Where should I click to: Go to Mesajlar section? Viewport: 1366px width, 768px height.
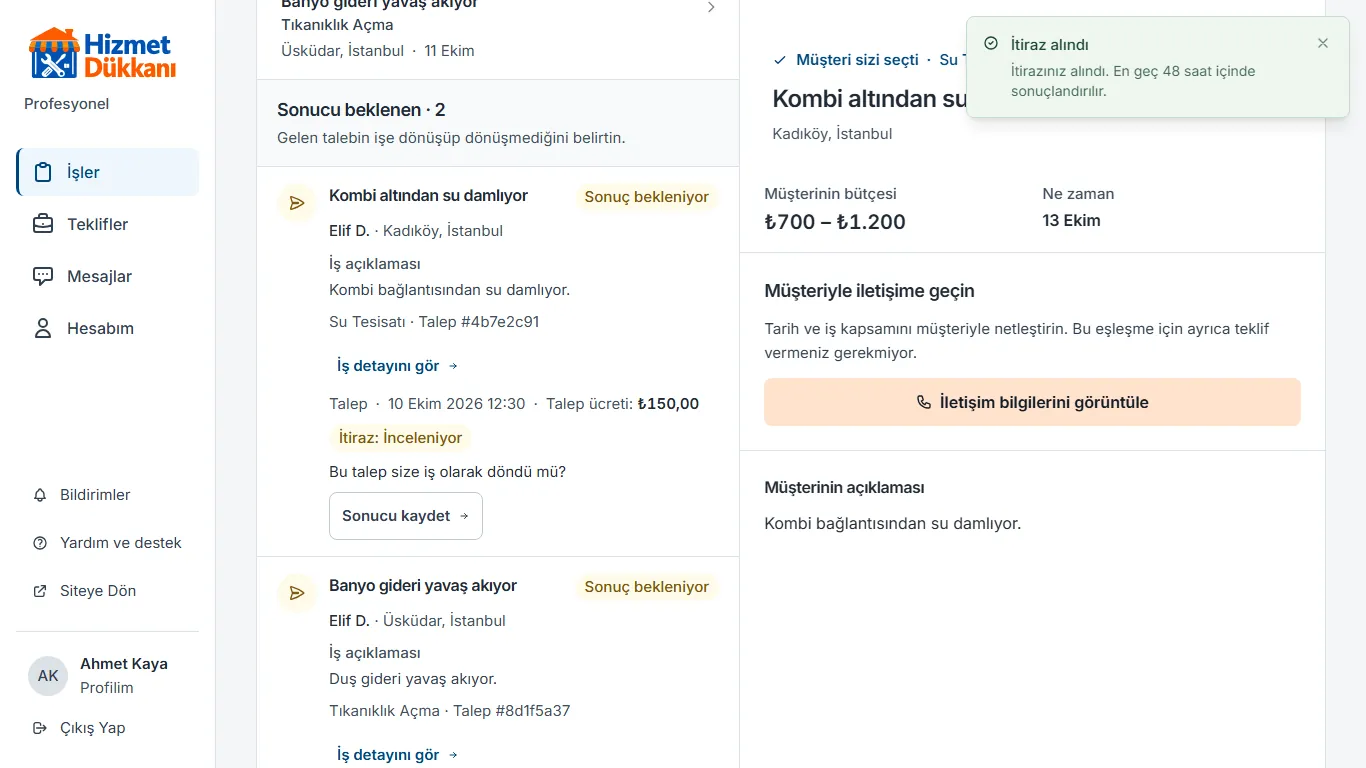coord(107,276)
